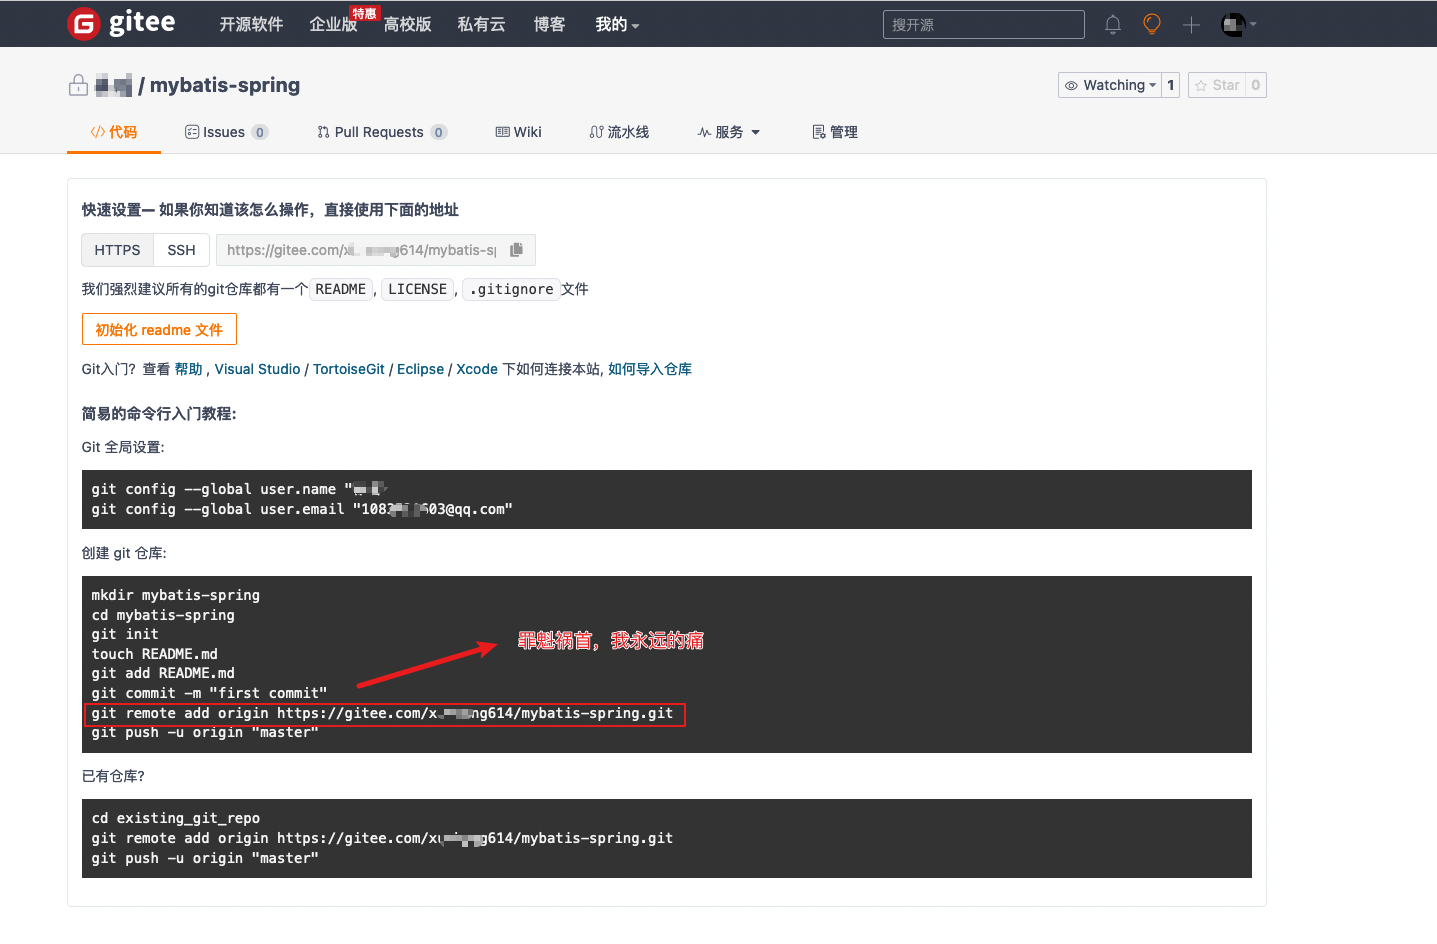Open the 我的 dropdown menu
This screenshot has height=944, width=1437.
click(617, 24)
